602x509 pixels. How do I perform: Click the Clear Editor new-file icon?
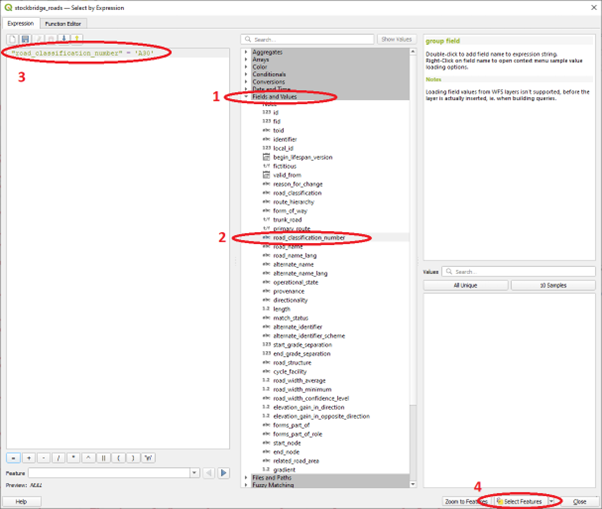coord(11,39)
